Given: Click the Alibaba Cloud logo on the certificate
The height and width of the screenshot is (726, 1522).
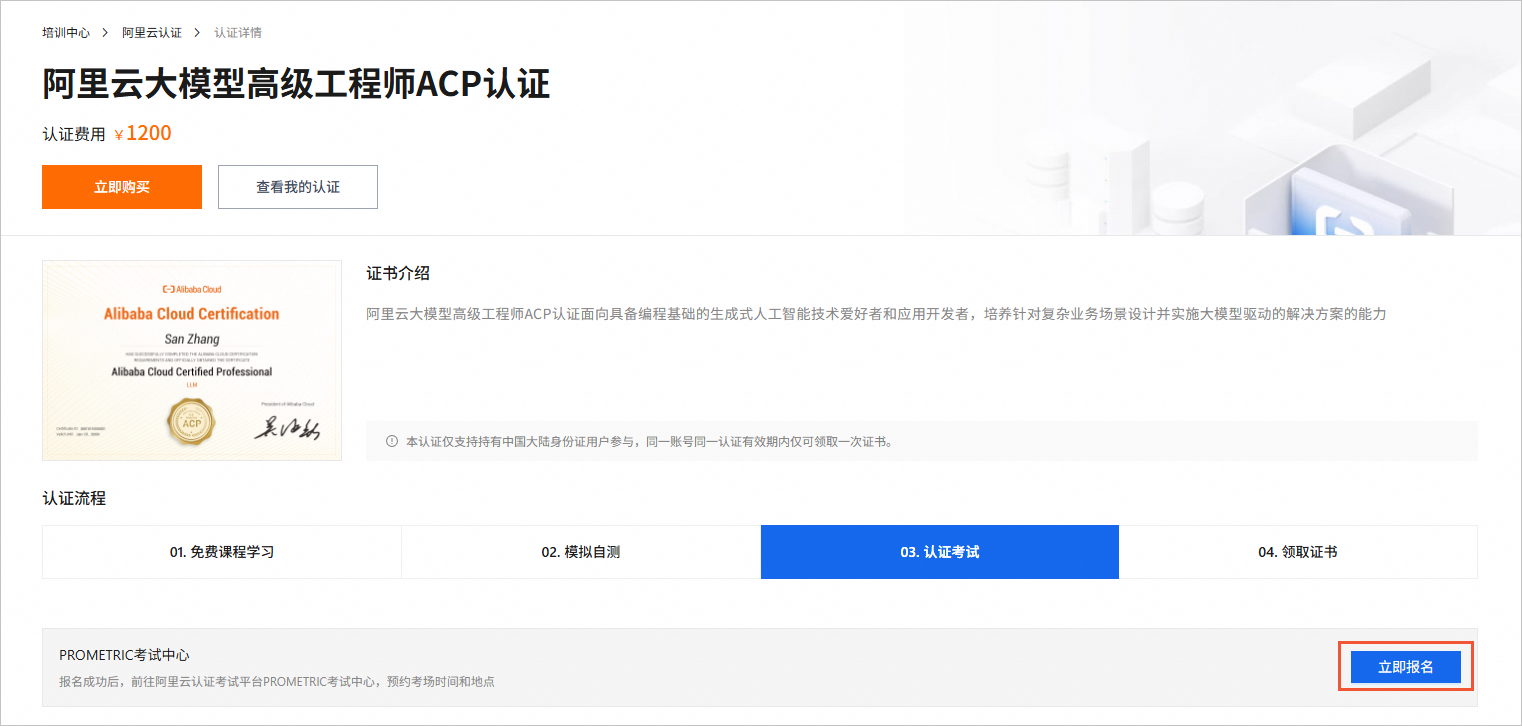Looking at the screenshot, I should pos(192,289).
